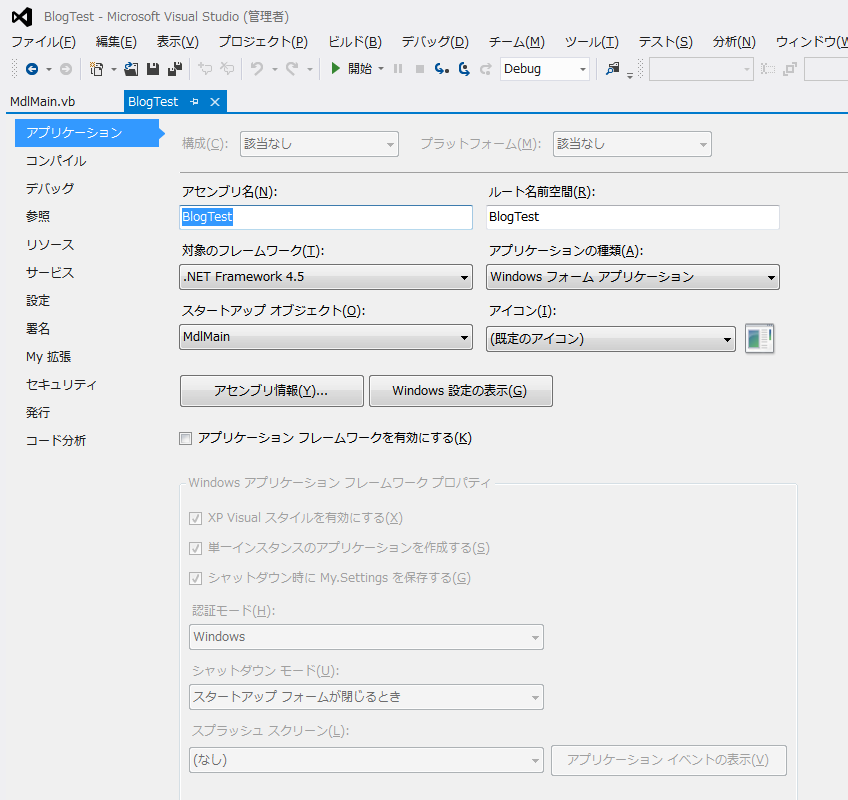This screenshot has height=800, width=848.
Task: Open the startup object MdlMain dropdown
Action: 326,337
